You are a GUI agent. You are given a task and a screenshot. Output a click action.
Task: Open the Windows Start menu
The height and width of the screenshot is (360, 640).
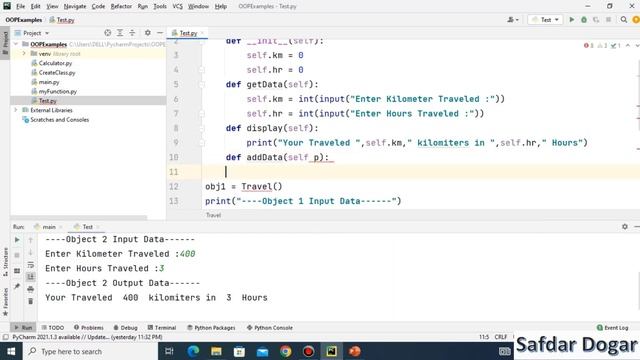pos(11,351)
